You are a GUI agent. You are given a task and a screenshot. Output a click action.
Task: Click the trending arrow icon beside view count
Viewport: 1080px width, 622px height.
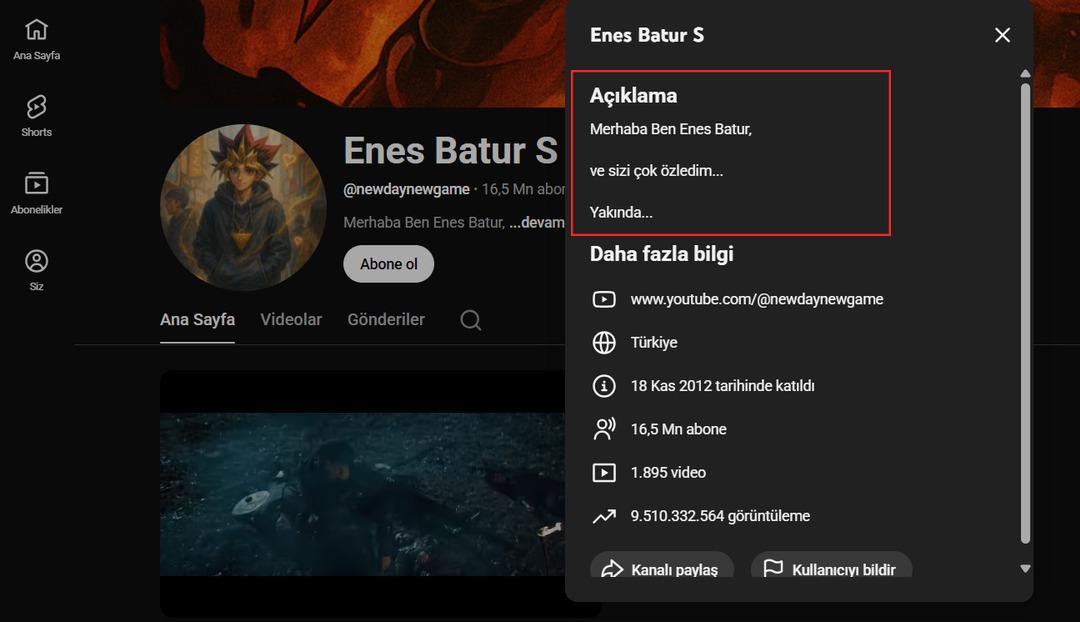[605, 515]
